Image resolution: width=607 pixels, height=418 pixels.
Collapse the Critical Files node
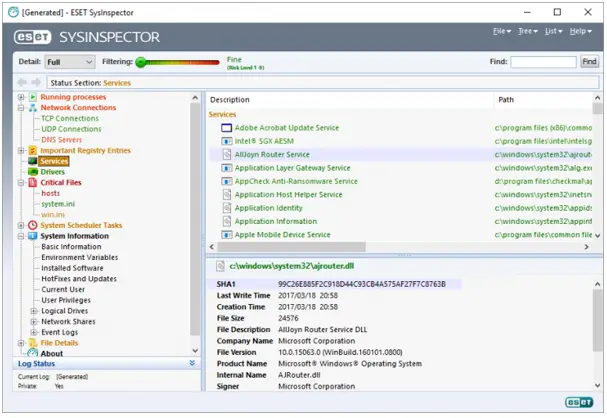pos(21,183)
